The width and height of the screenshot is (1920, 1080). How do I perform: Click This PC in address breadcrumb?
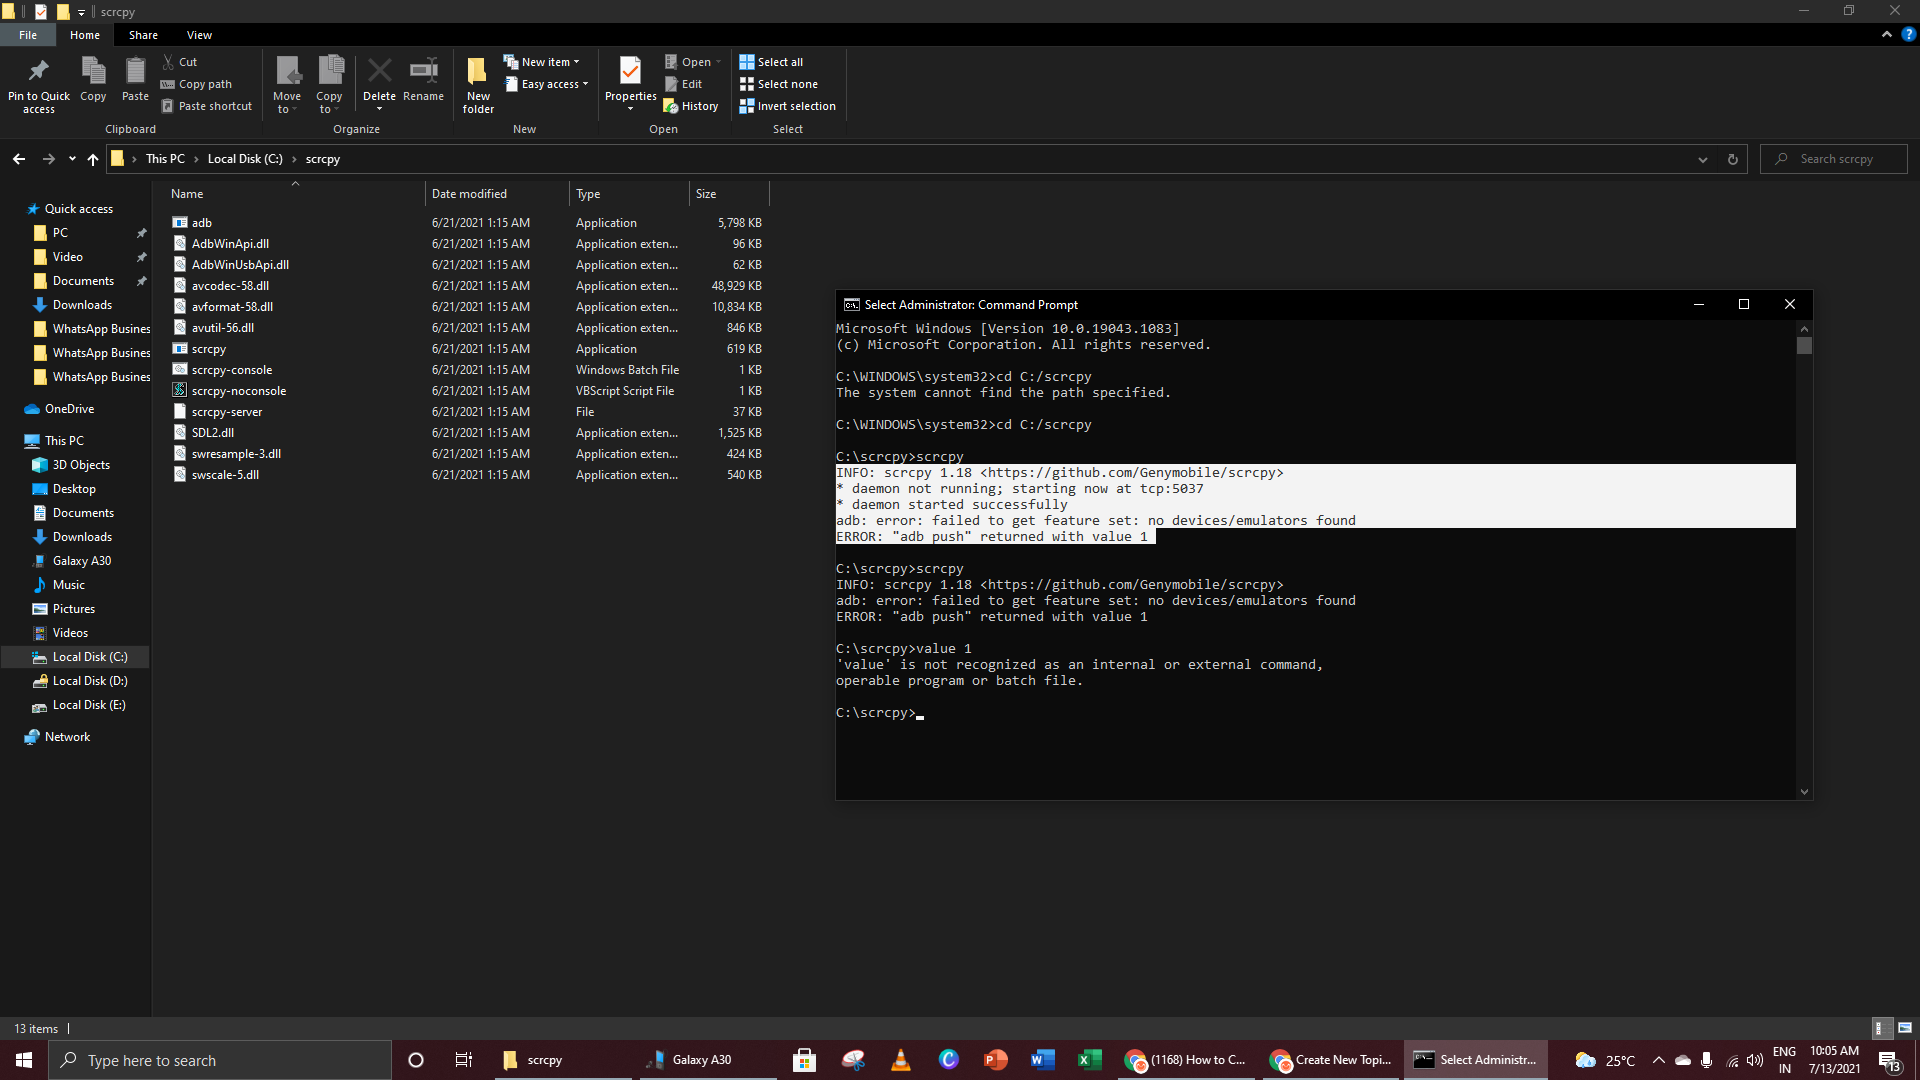coord(165,159)
